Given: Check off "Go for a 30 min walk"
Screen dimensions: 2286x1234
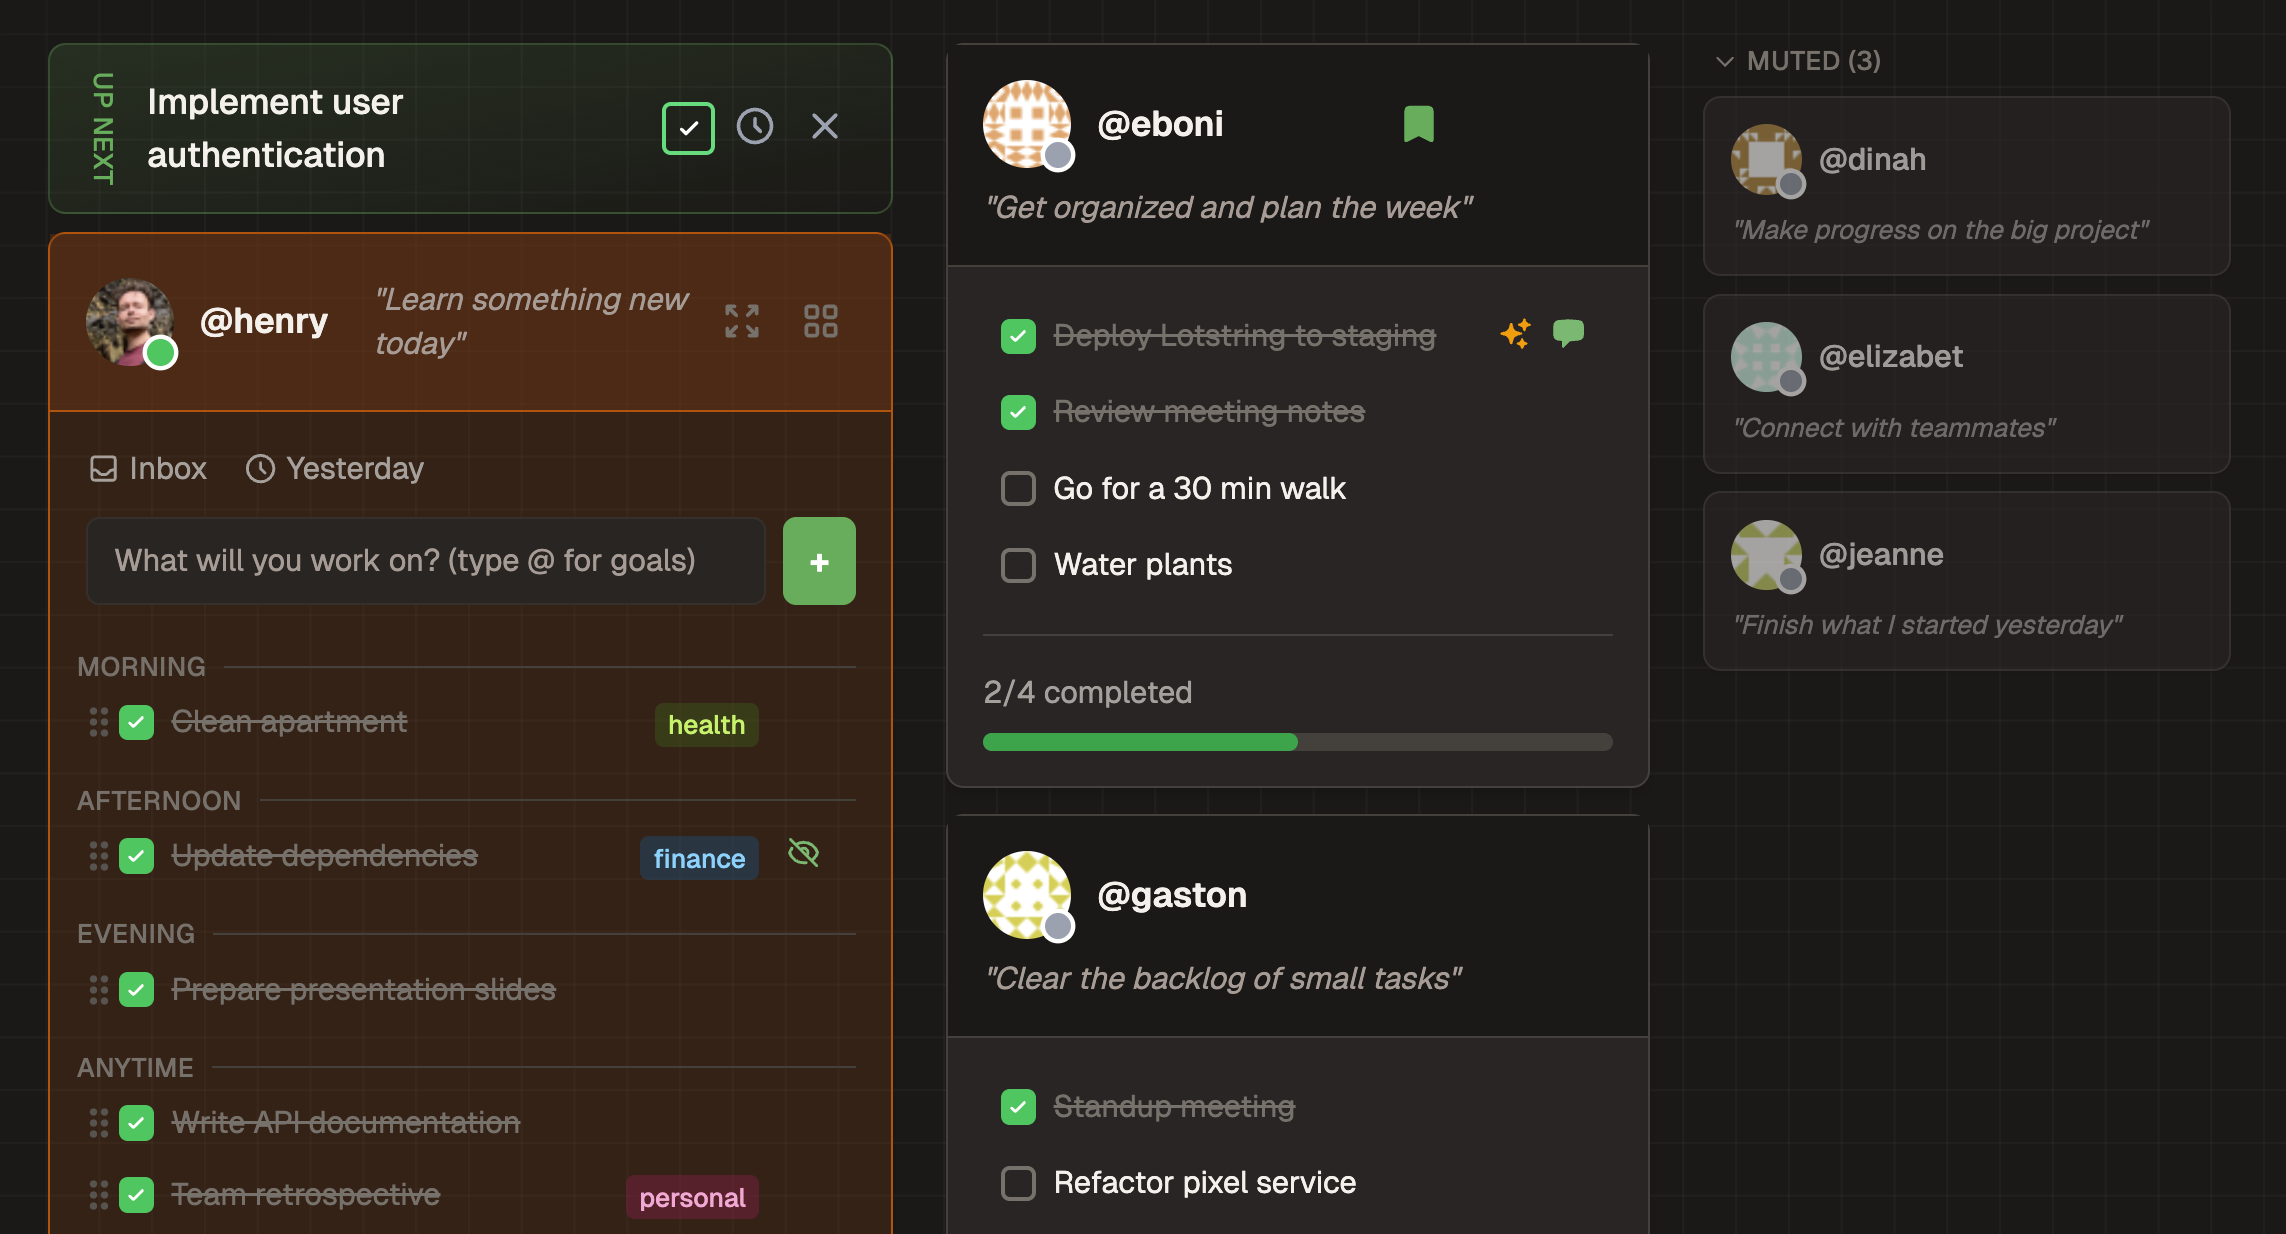Looking at the screenshot, I should [1017, 488].
